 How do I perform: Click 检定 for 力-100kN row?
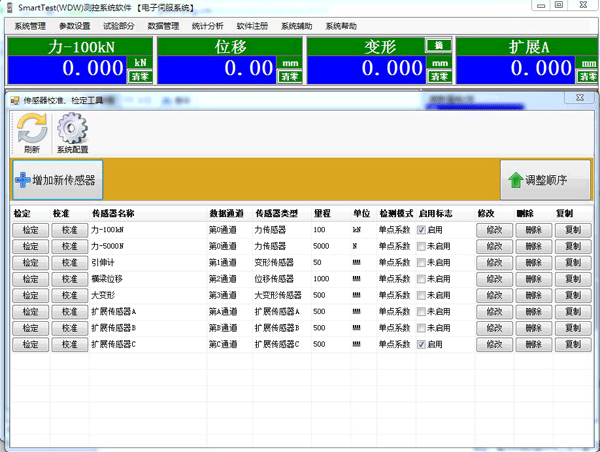click(30, 230)
